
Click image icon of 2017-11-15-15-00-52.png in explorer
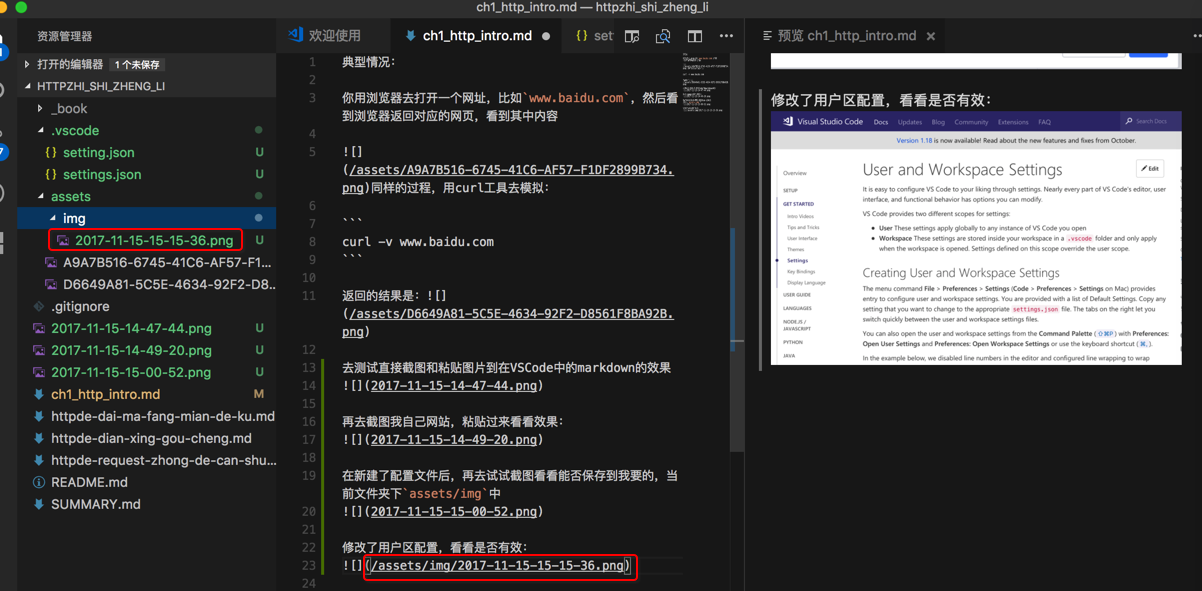(39, 372)
